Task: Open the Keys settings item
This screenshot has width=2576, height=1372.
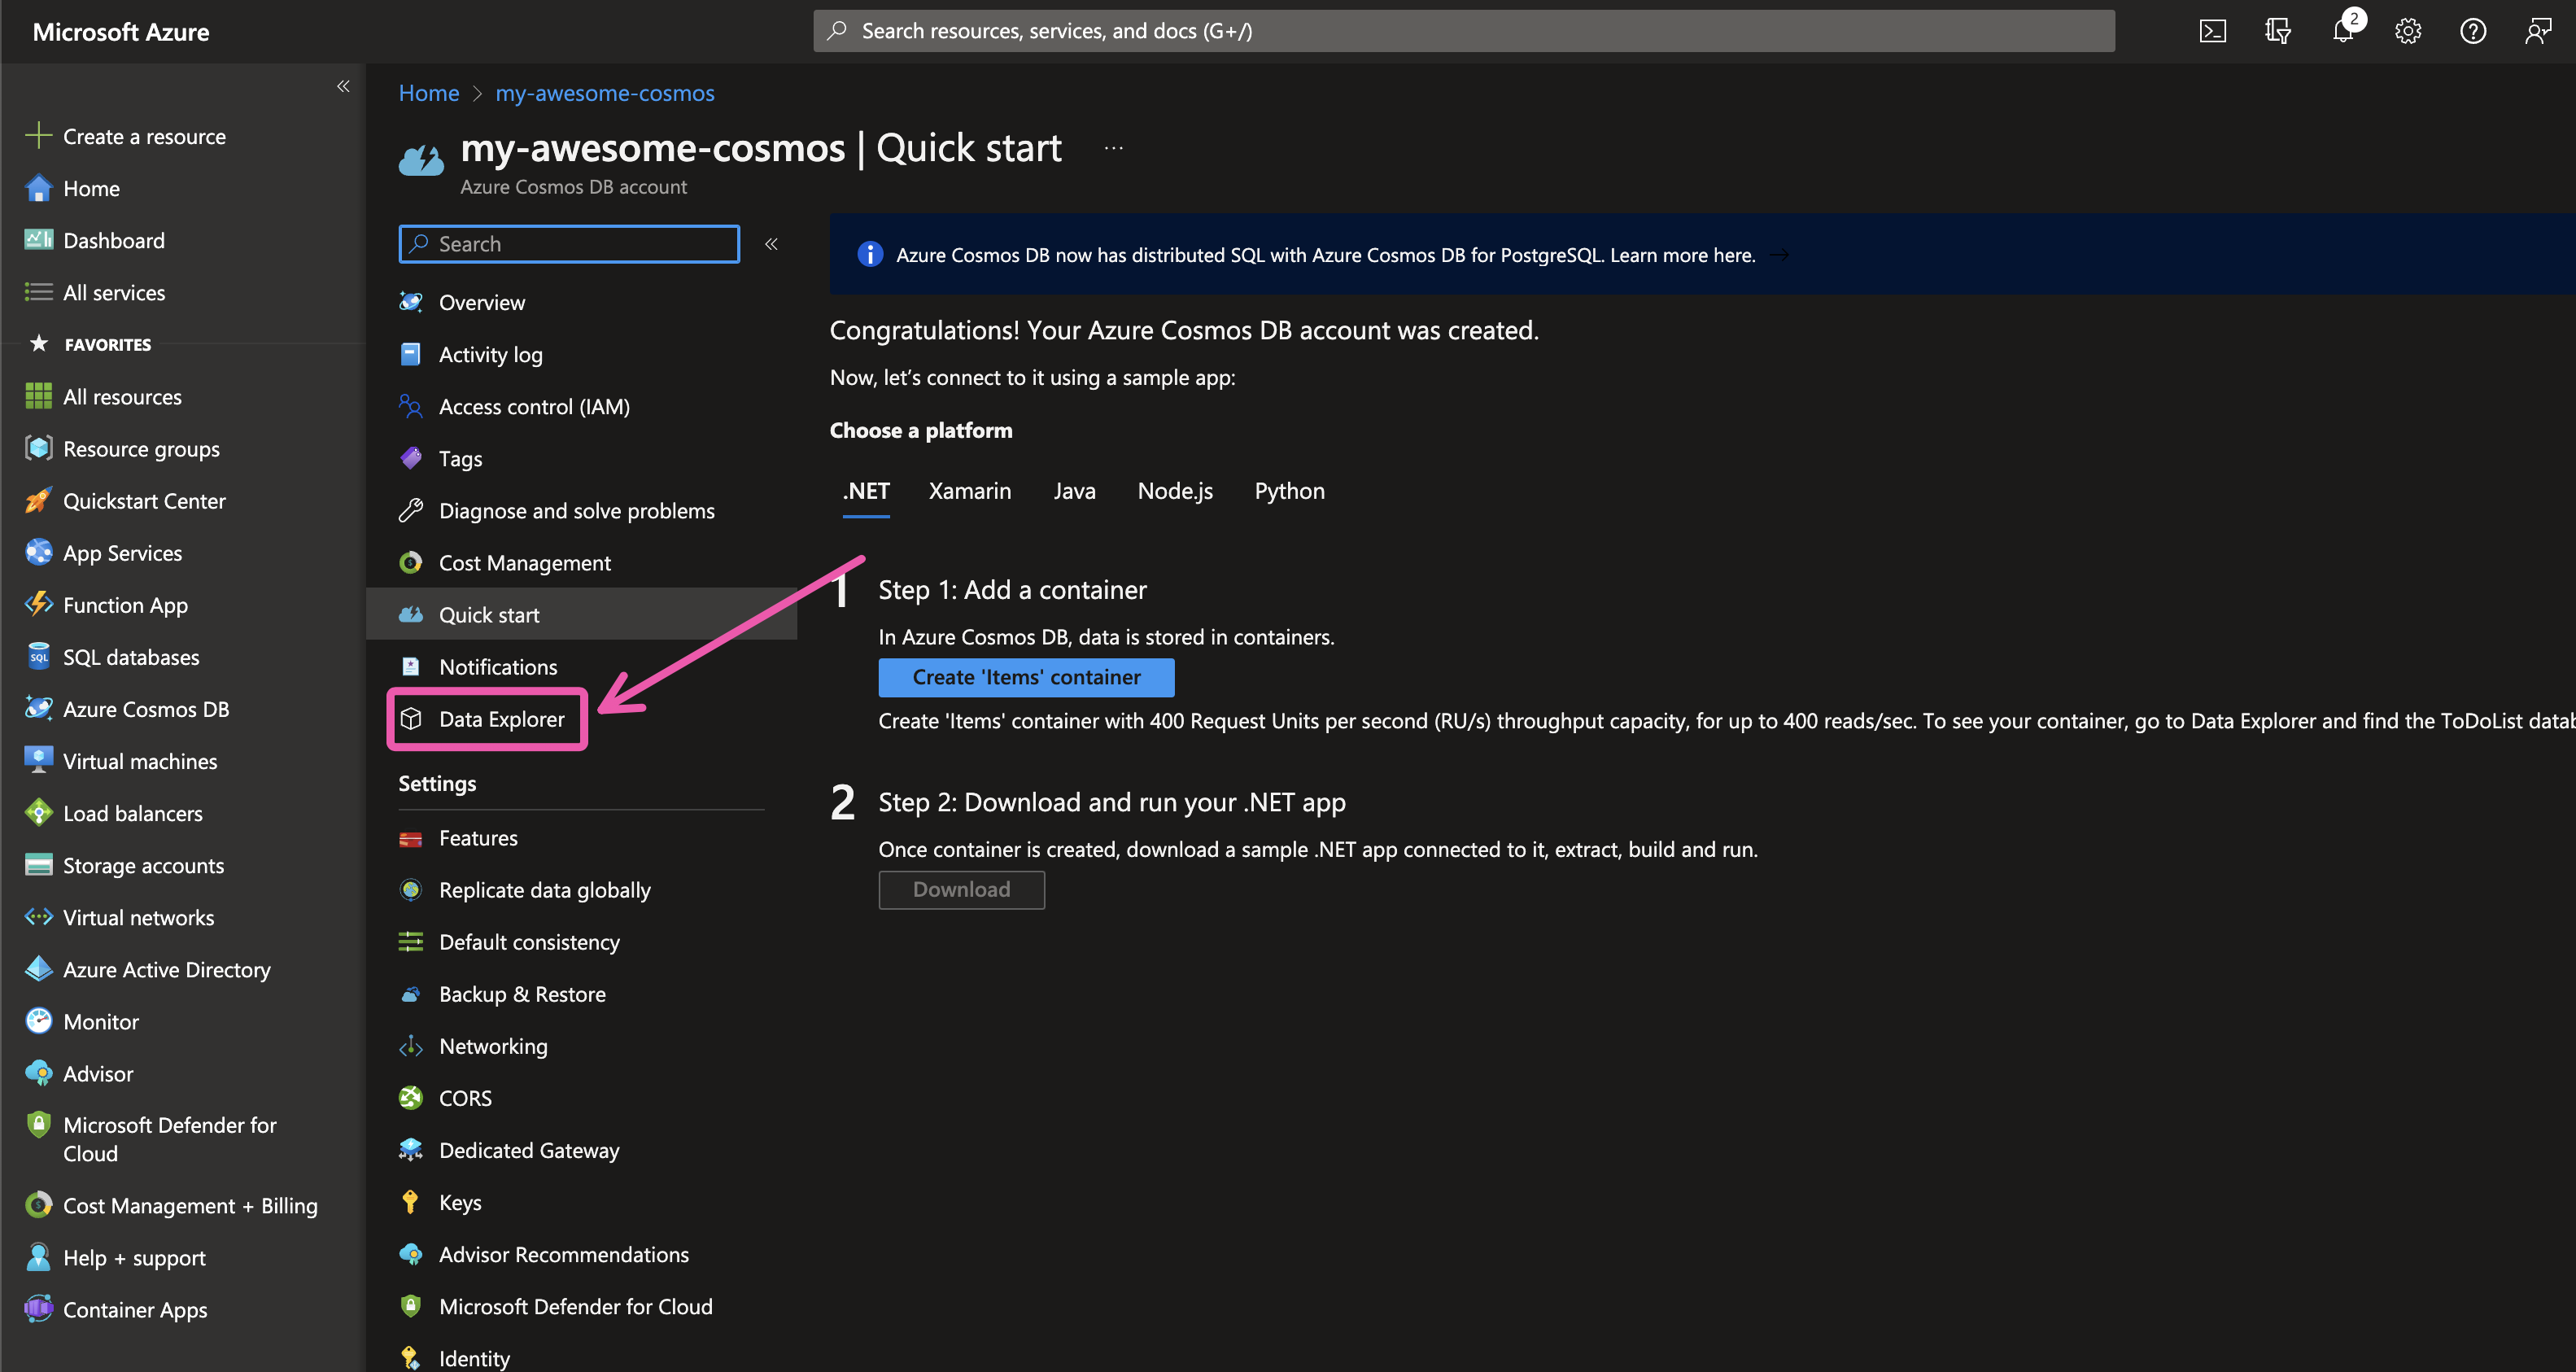Action: [x=459, y=1202]
